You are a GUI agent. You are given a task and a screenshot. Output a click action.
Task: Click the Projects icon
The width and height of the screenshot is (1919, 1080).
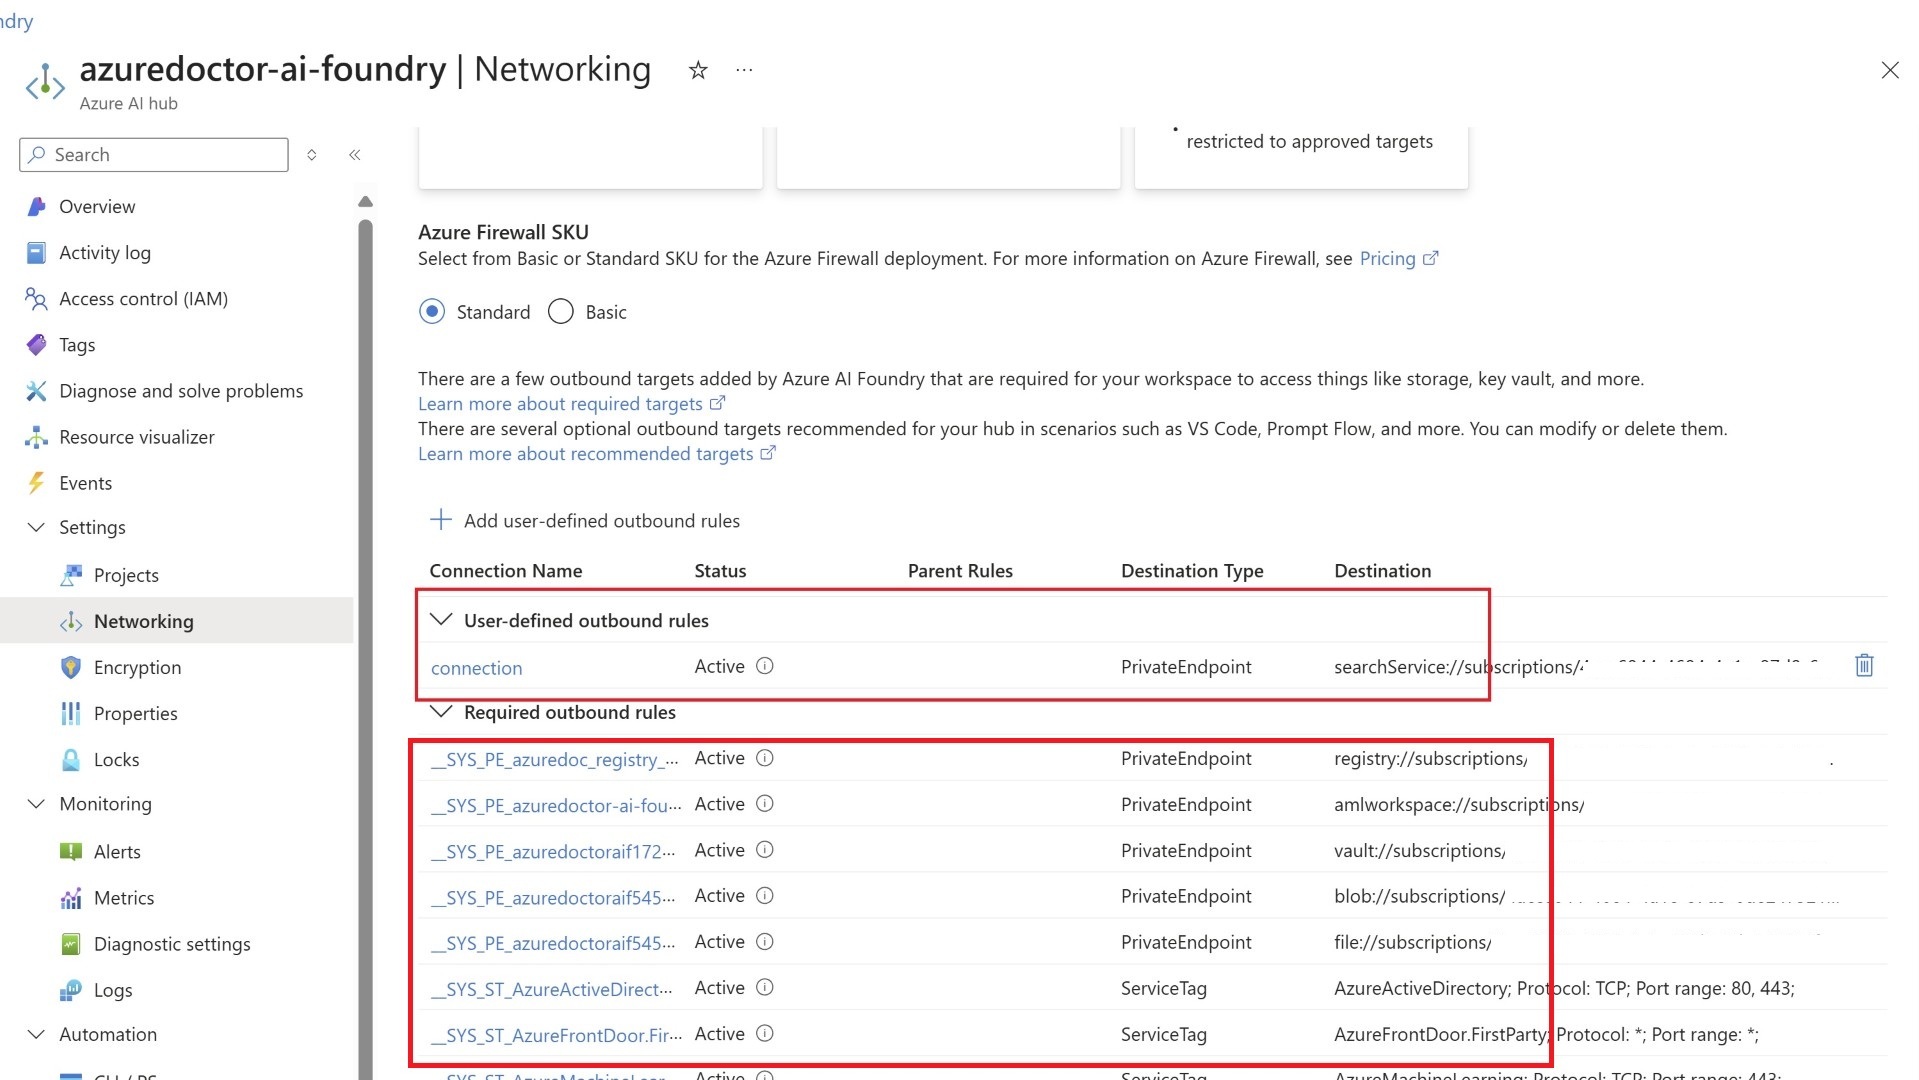pyautogui.click(x=71, y=575)
